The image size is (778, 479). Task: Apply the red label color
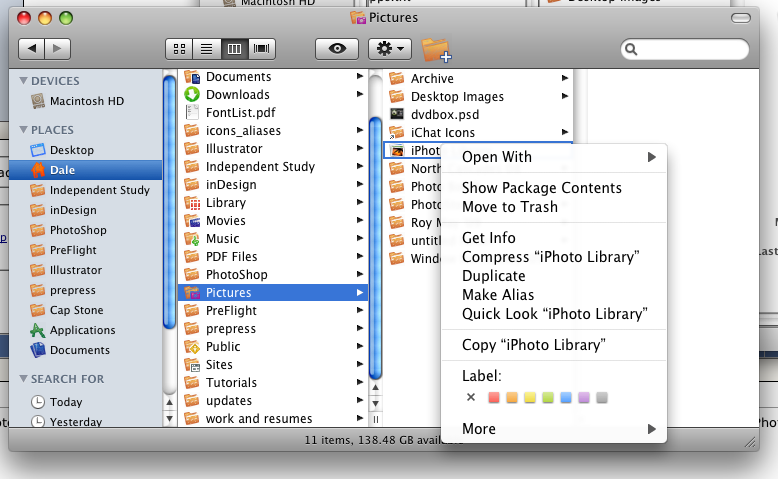click(x=494, y=397)
